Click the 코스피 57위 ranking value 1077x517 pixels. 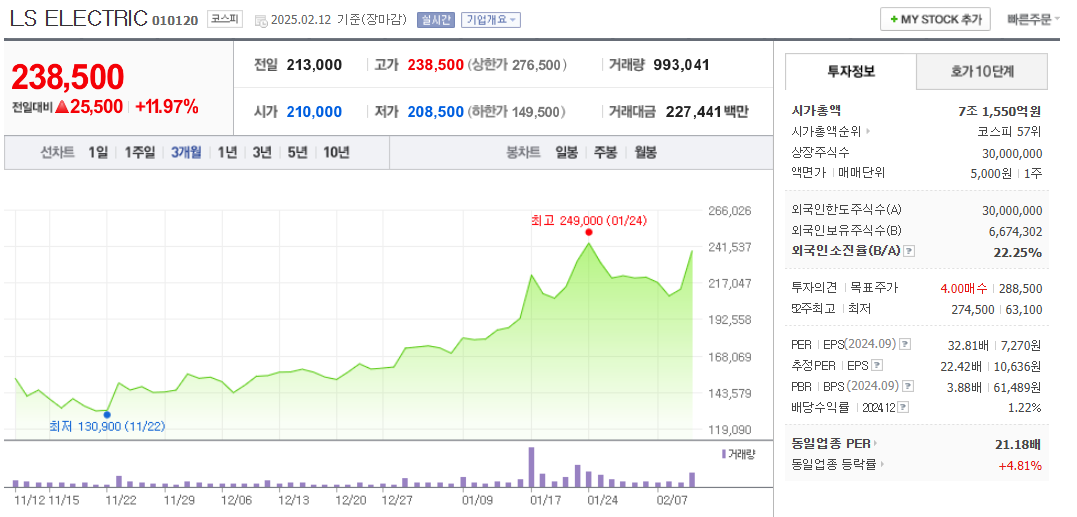coord(1010,131)
